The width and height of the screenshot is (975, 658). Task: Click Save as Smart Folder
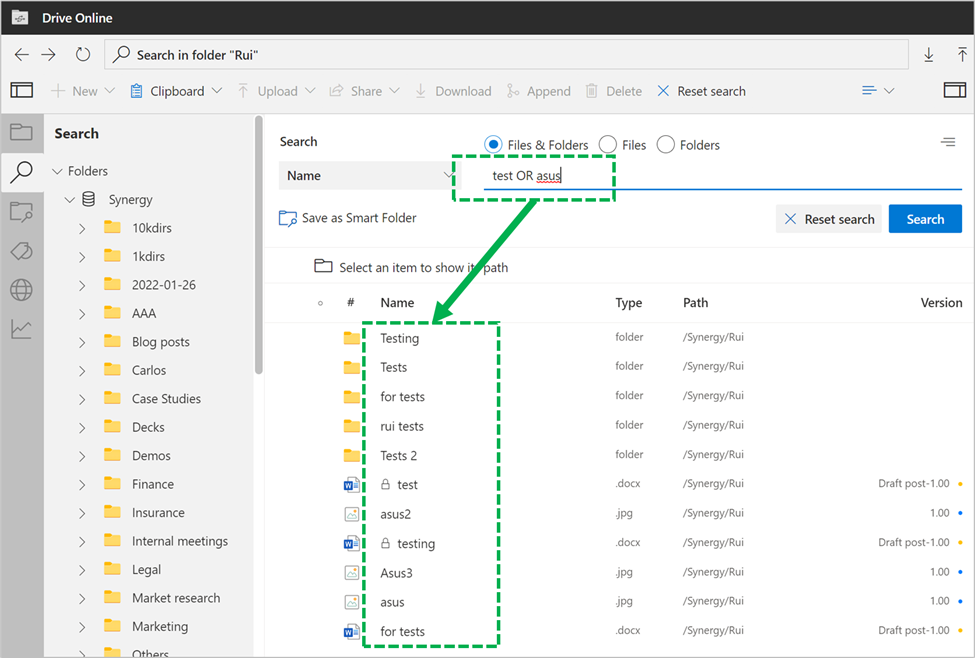pos(348,218)
